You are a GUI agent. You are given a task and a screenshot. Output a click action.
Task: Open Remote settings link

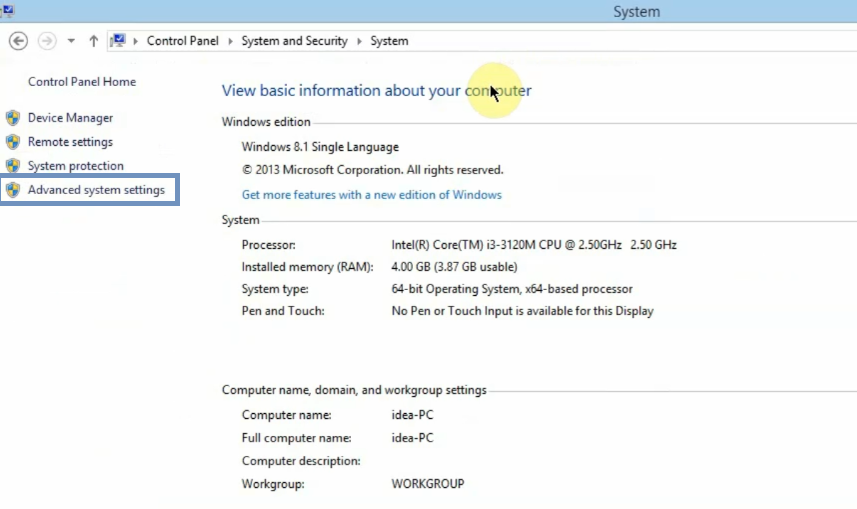[x=71, y=142]
